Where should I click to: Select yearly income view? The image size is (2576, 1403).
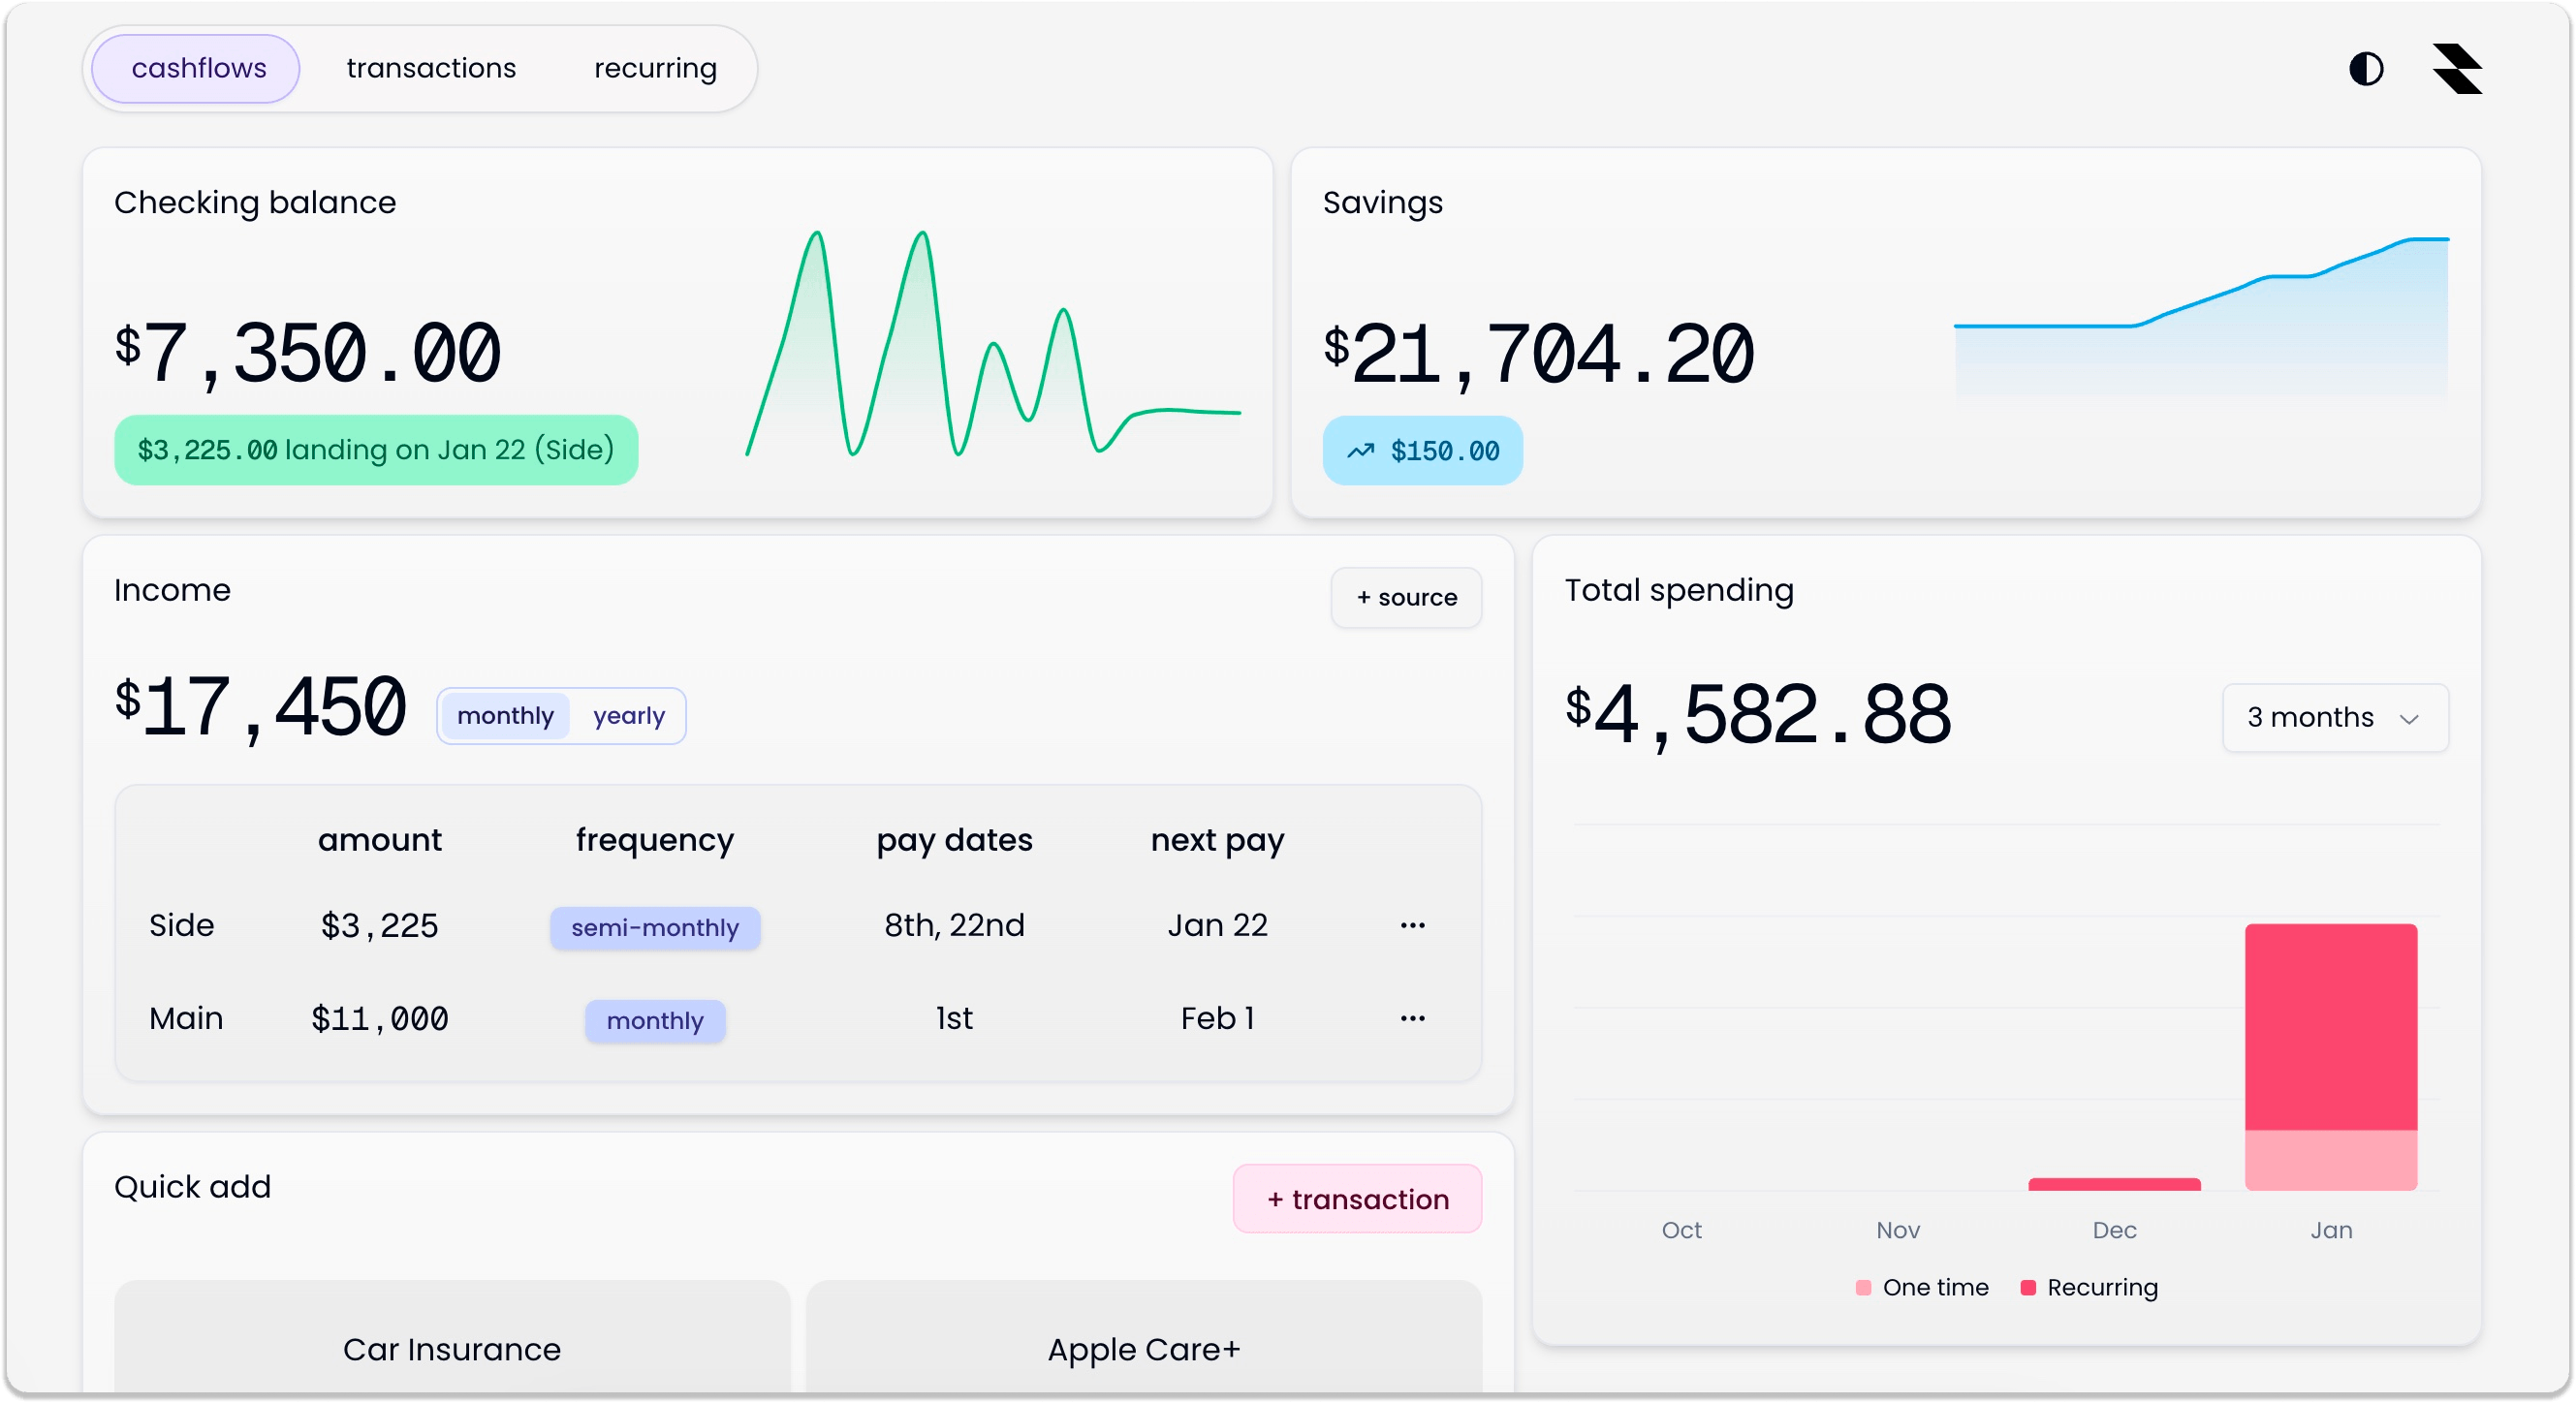point(628,716)
